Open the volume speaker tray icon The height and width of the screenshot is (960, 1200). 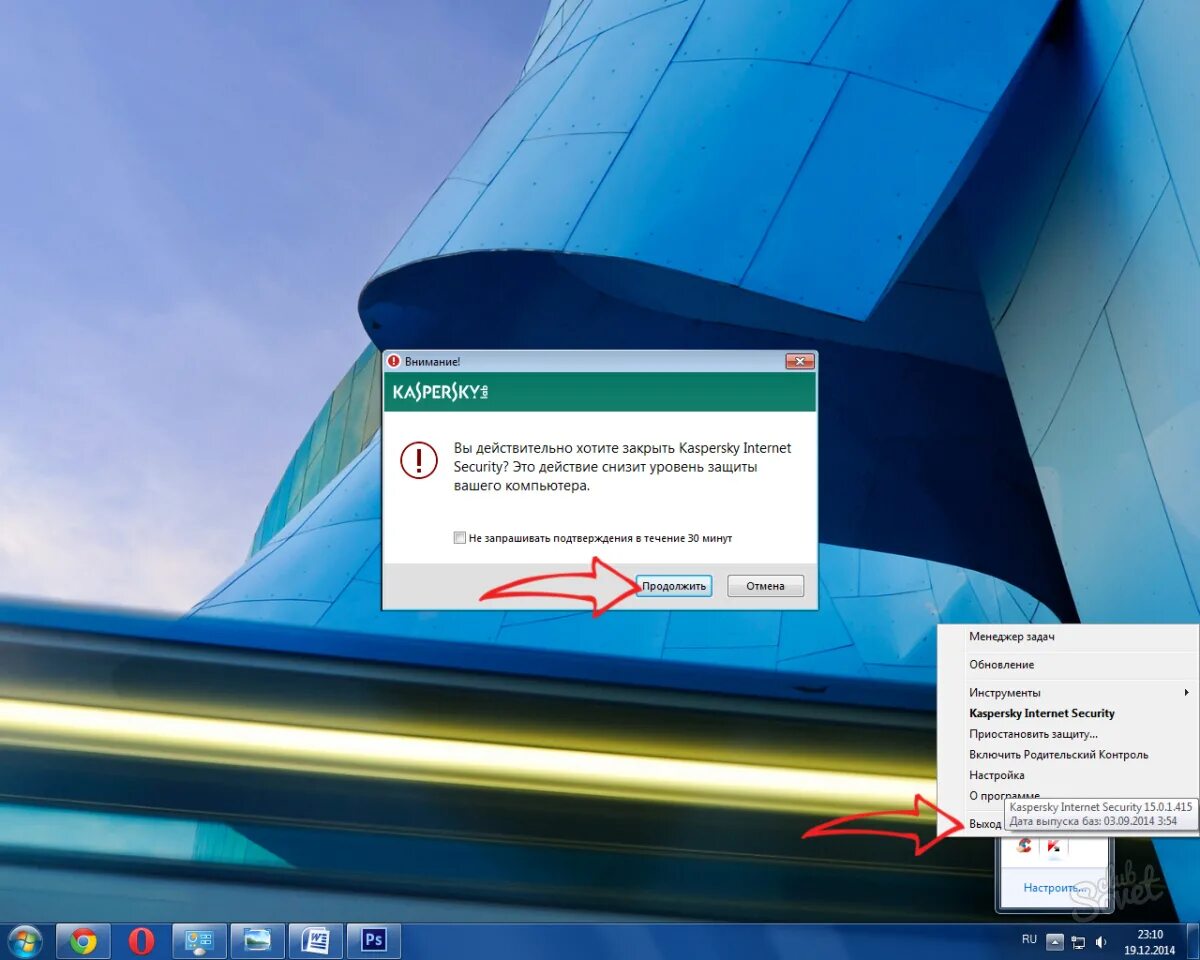click(1101, 941)
